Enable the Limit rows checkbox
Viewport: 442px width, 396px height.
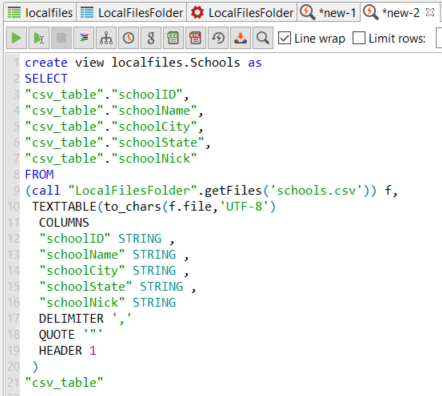pos(359,38)
